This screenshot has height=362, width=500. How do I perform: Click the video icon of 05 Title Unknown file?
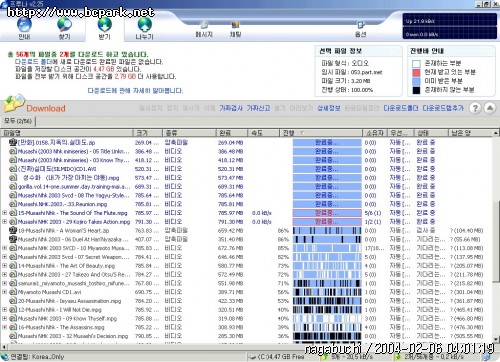coord(13,151)
